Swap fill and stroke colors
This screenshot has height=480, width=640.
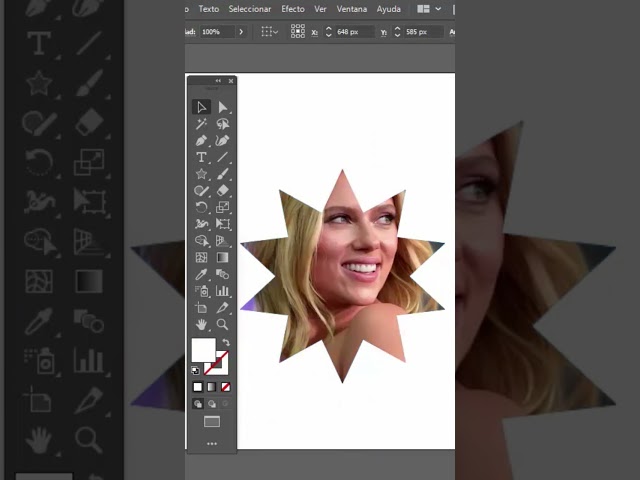pyautogui.click(x=226, y=342)
